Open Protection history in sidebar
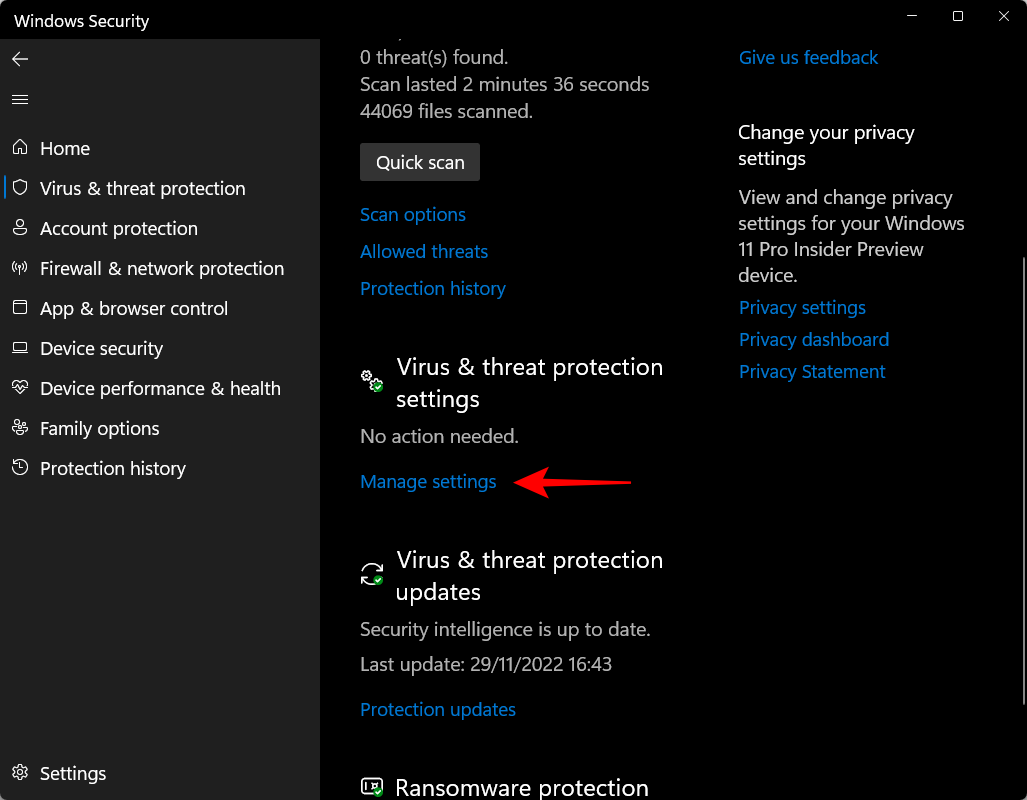The image size is (1027, 800). pyautogui.click(x=112, y=468)
